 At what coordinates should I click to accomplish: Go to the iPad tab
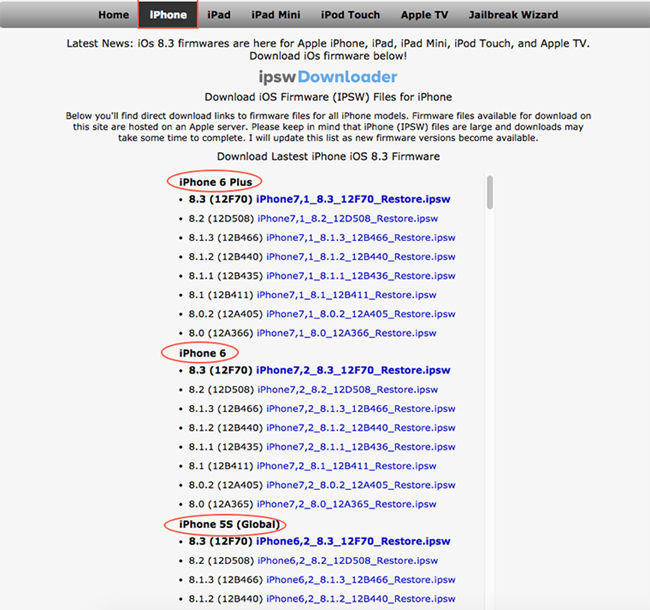[219, 15]
